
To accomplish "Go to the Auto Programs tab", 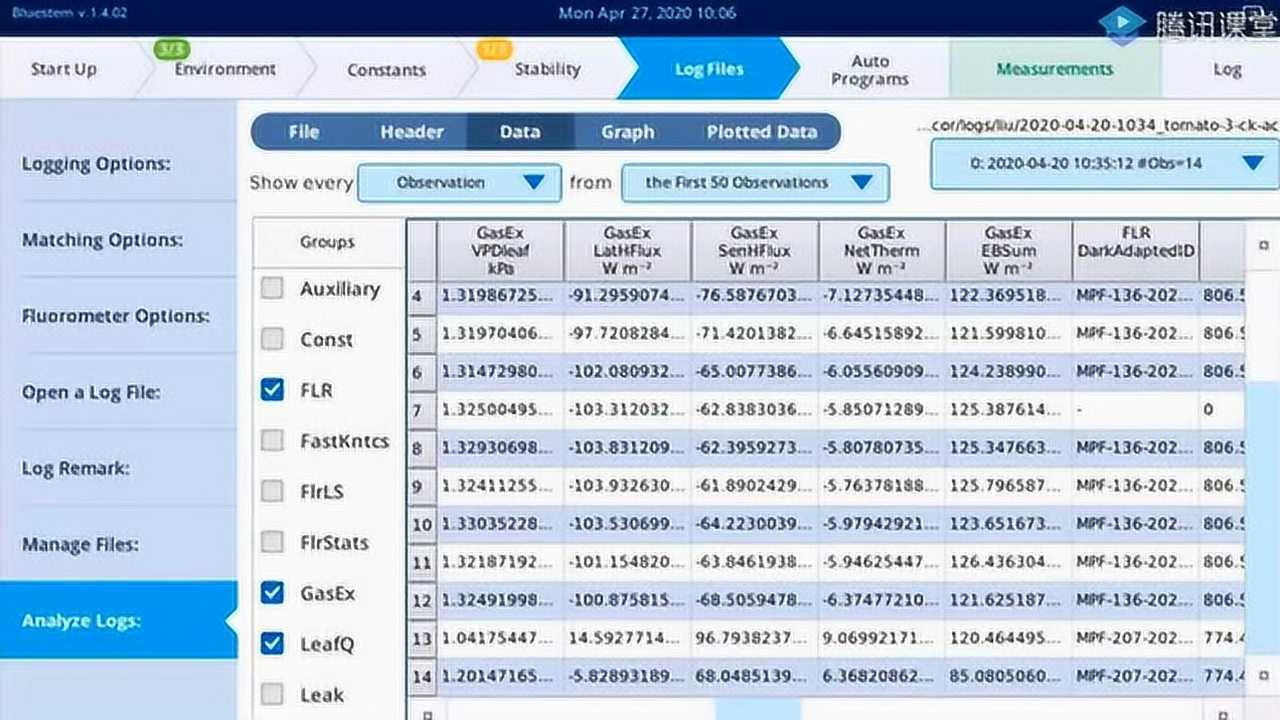I will (870, 70).
